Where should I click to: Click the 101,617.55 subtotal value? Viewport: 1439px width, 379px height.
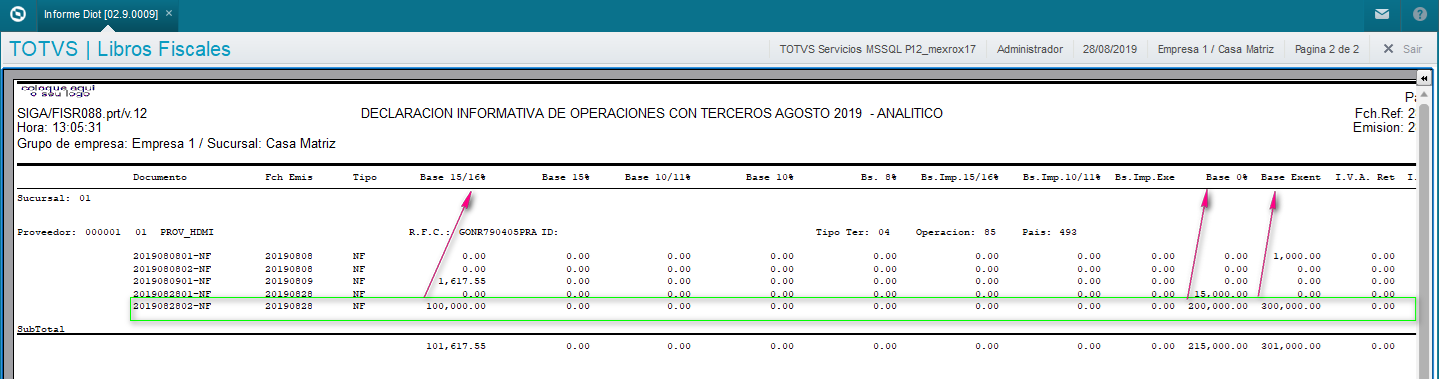[x=455, y=346]
